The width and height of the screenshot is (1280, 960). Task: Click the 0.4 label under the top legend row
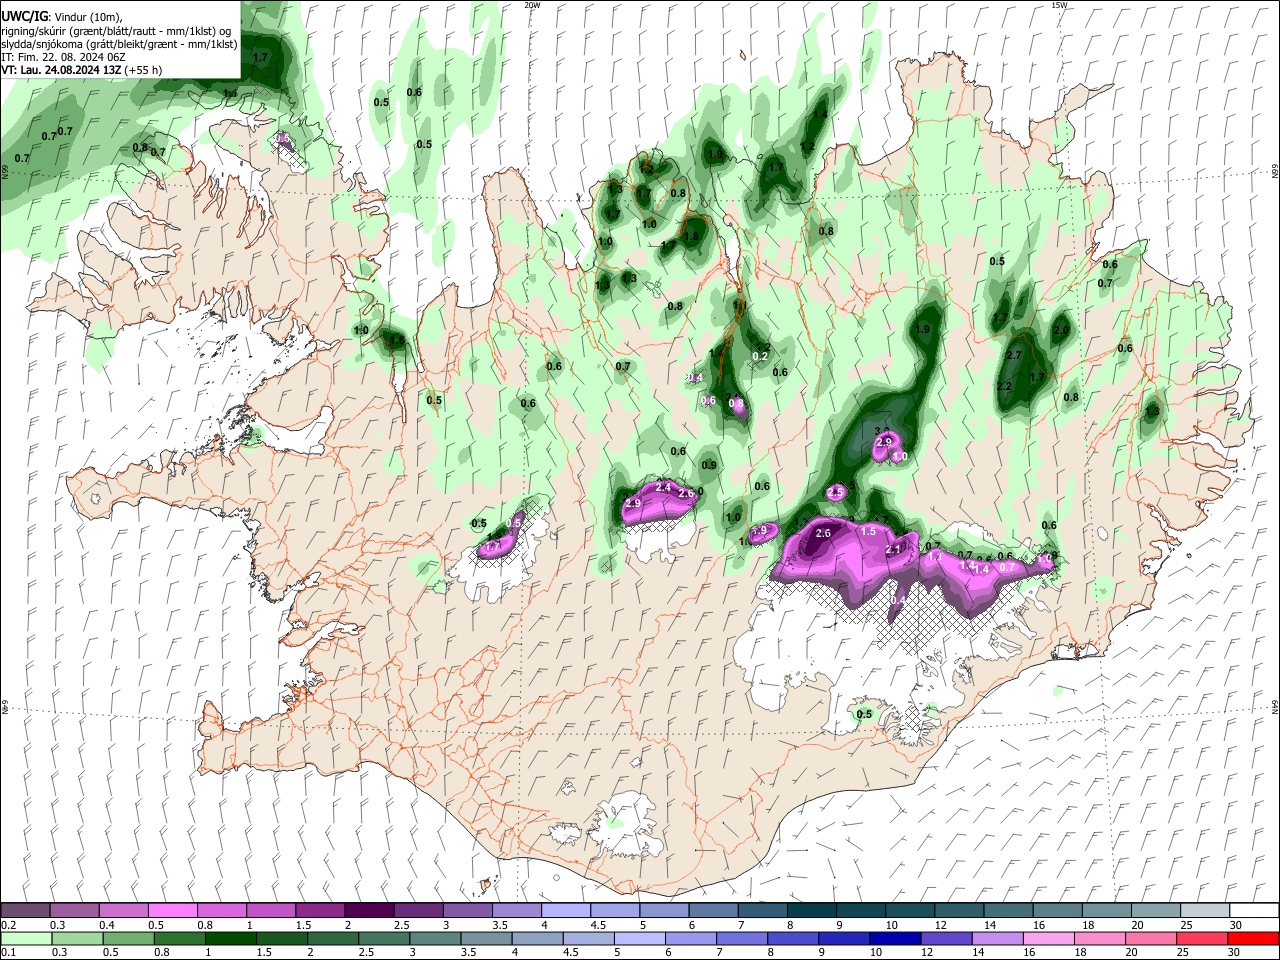pyautogui.click(x=107, y=925)
